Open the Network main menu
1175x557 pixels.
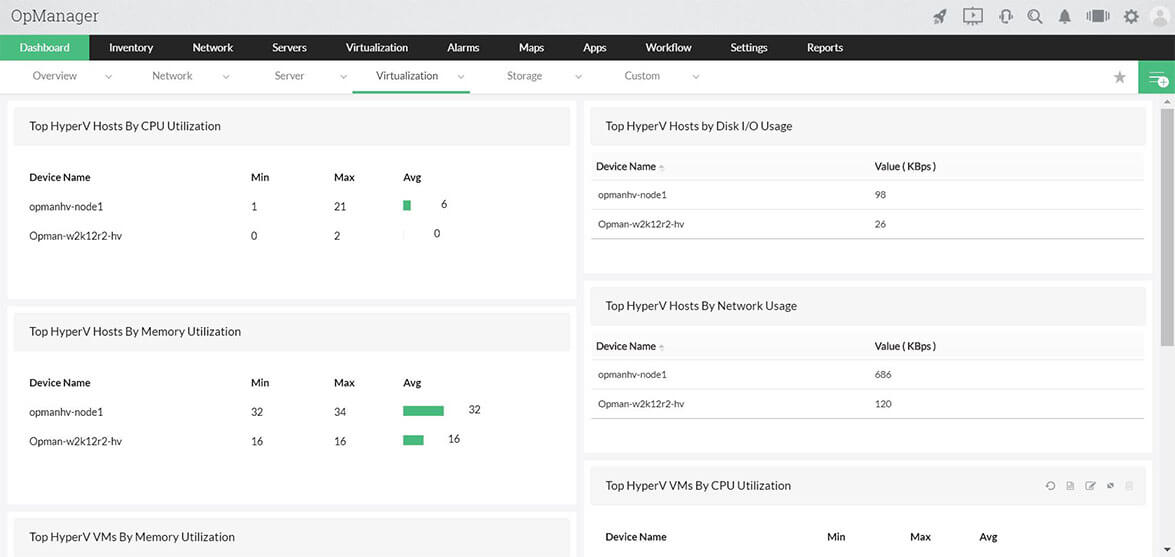coord(213,47)
